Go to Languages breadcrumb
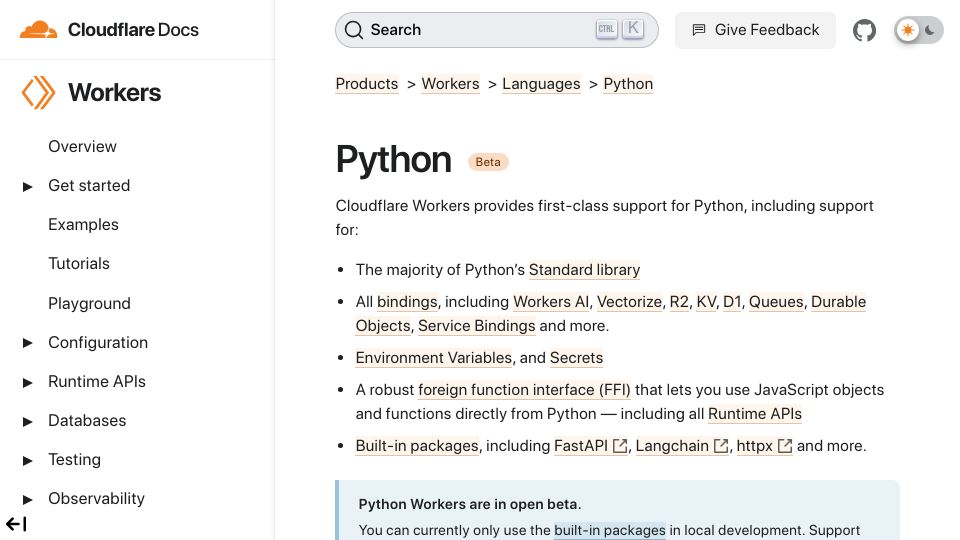This screenshot has width=960, height=540. [541, 84]
